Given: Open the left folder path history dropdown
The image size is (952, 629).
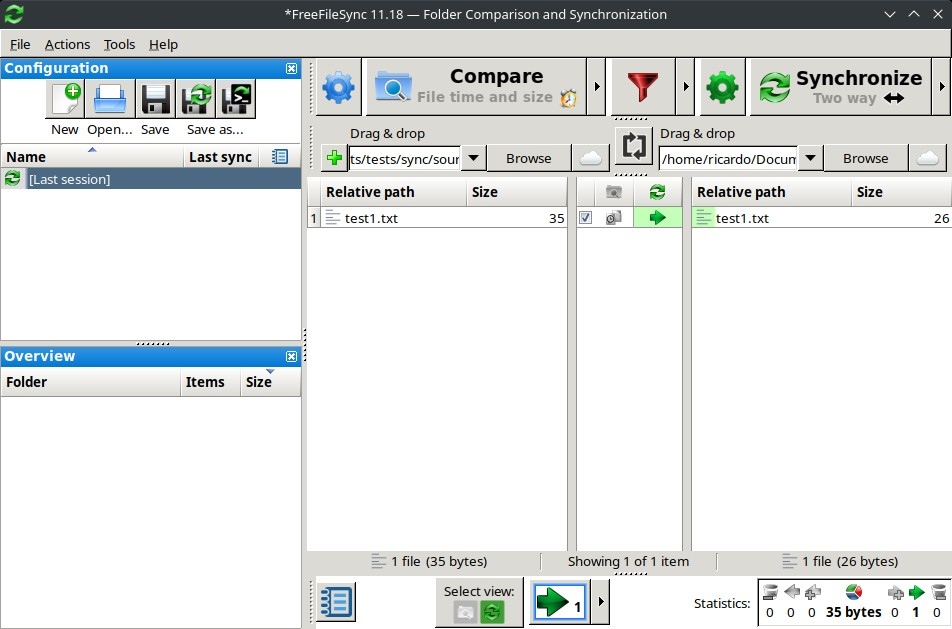Looking at the screenshot, I should [474, 158].
